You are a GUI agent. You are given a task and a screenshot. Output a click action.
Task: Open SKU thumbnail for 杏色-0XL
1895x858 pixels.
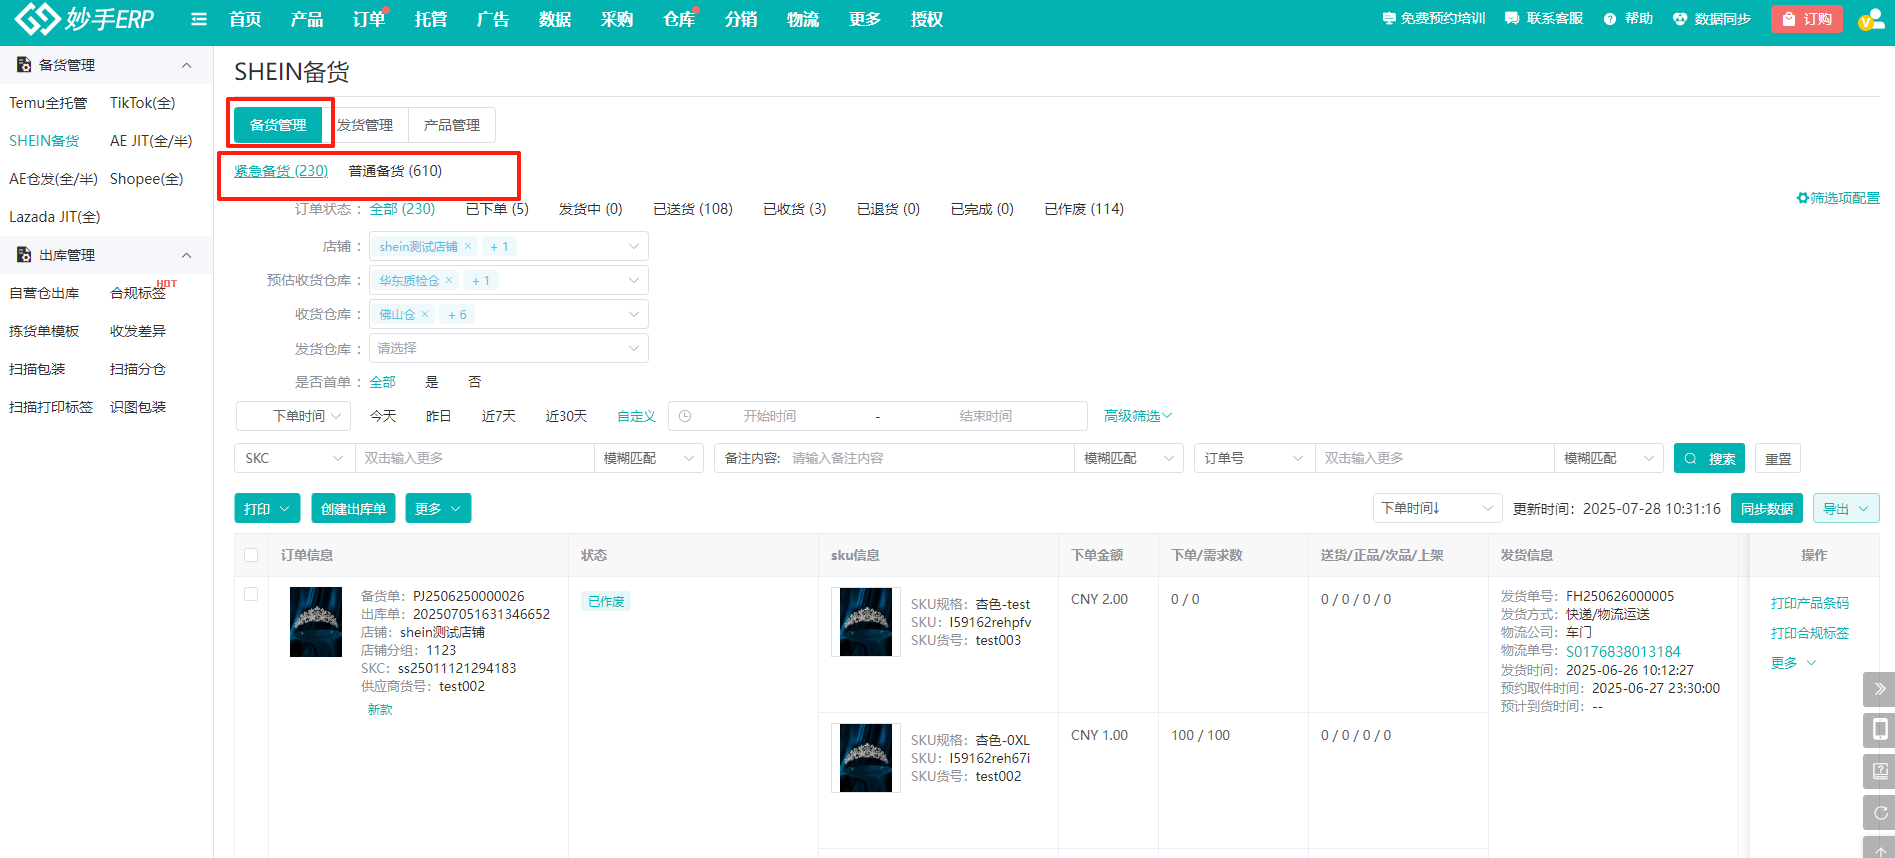point(866,758)
